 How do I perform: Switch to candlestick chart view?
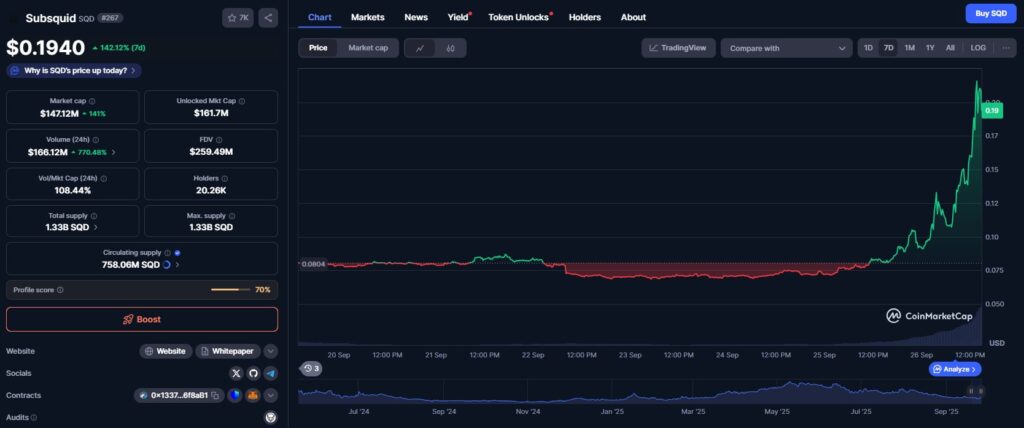click(451, 48)
